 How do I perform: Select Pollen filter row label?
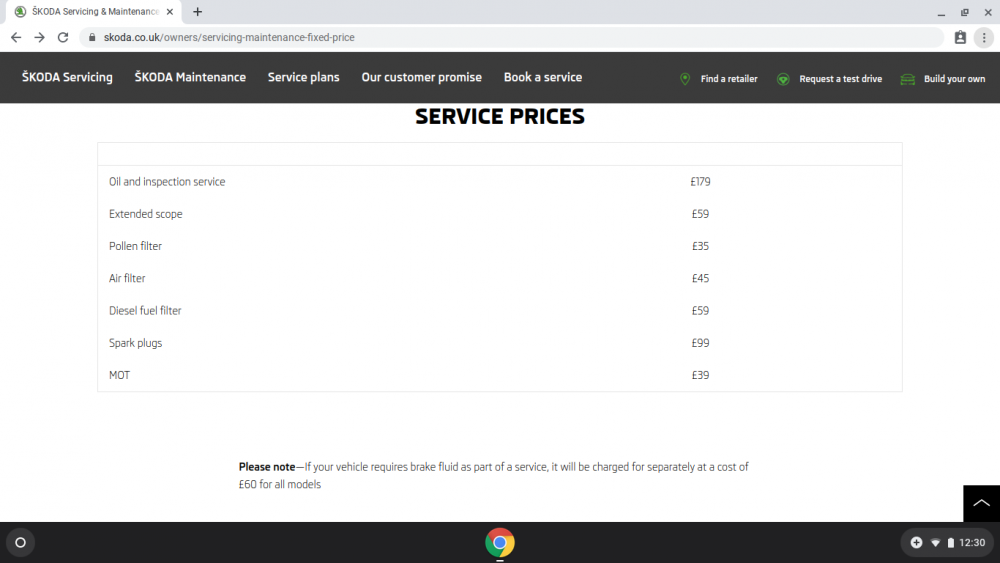point(135,246)
